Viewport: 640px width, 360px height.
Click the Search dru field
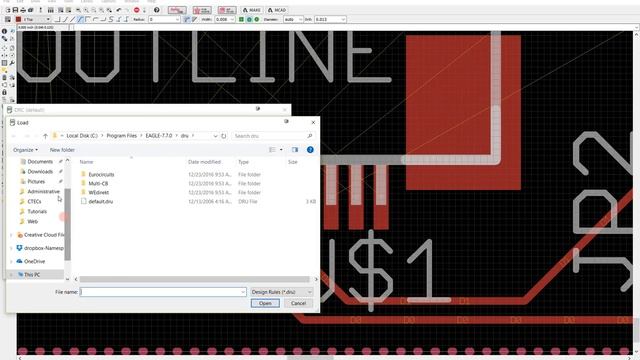[x=273, y=136]
